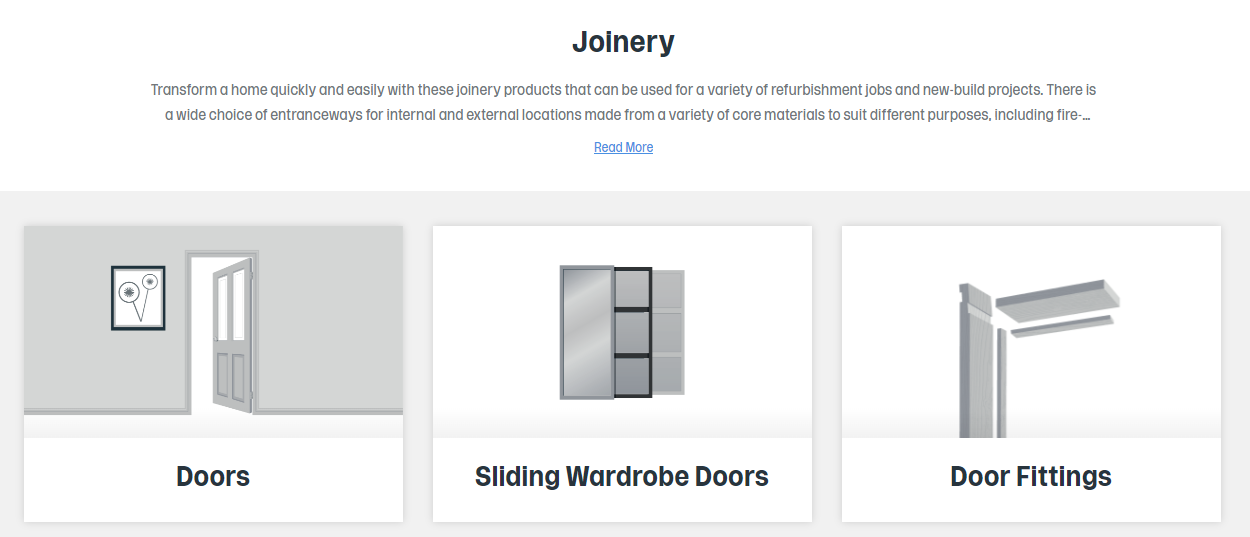This screenshot has height=537, width=1250.
Task: Select the Door Fittings image
Action: [1031, 331]
